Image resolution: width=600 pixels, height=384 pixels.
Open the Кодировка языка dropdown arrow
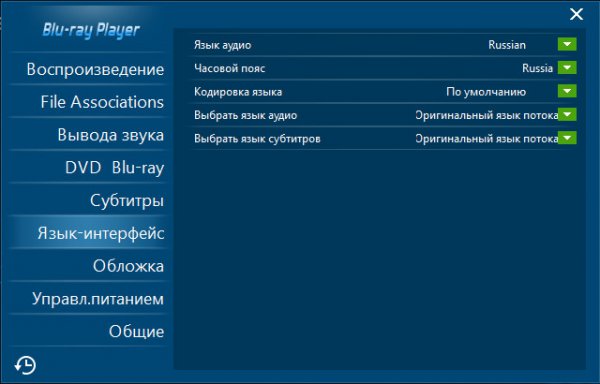pos(567,91)
